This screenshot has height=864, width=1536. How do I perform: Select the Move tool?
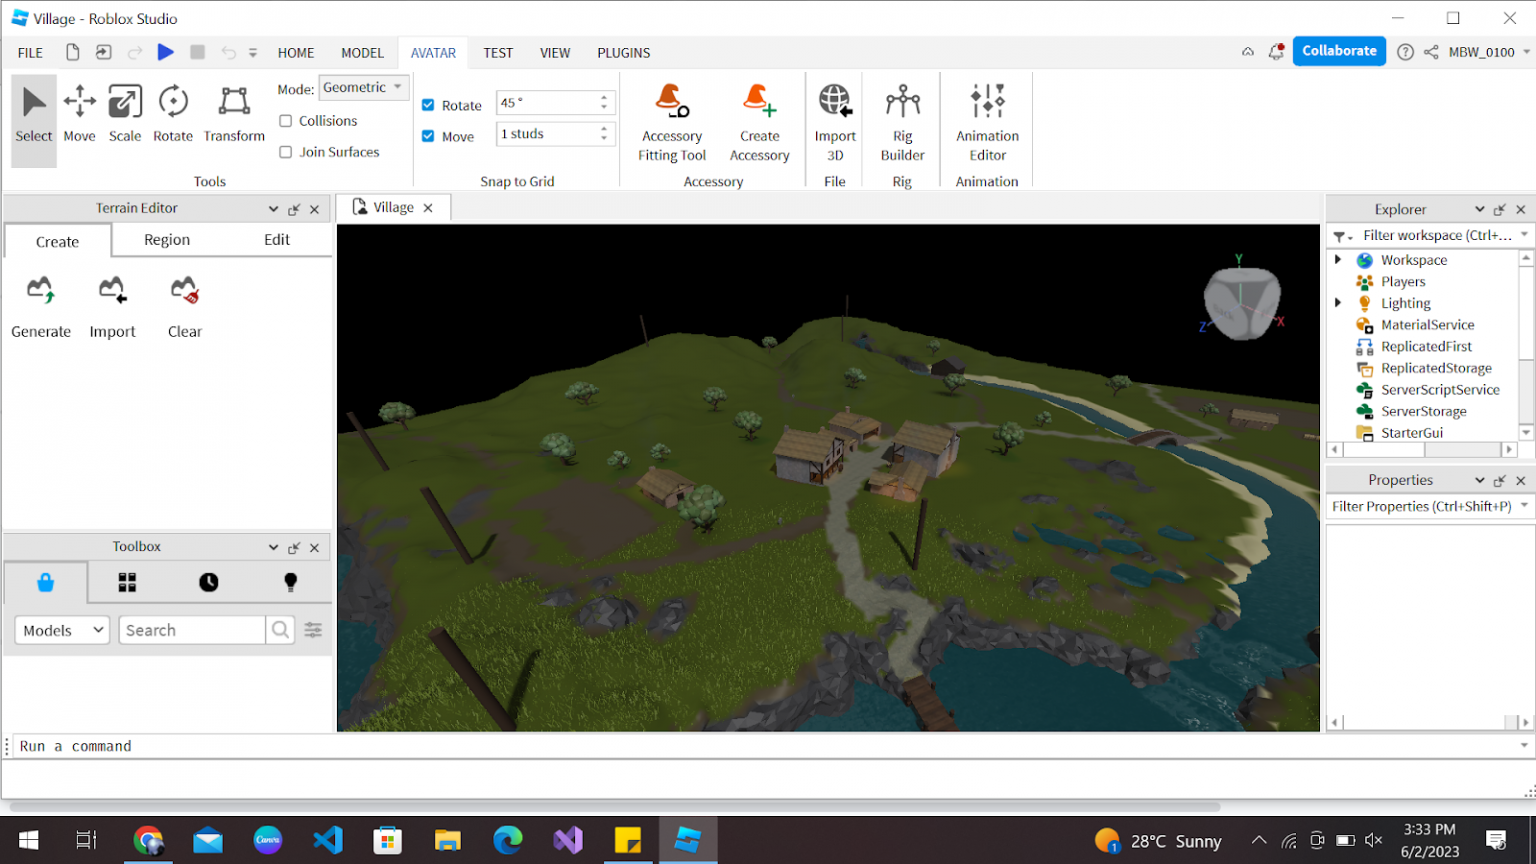pyautogui.click(x=79, y=114)
